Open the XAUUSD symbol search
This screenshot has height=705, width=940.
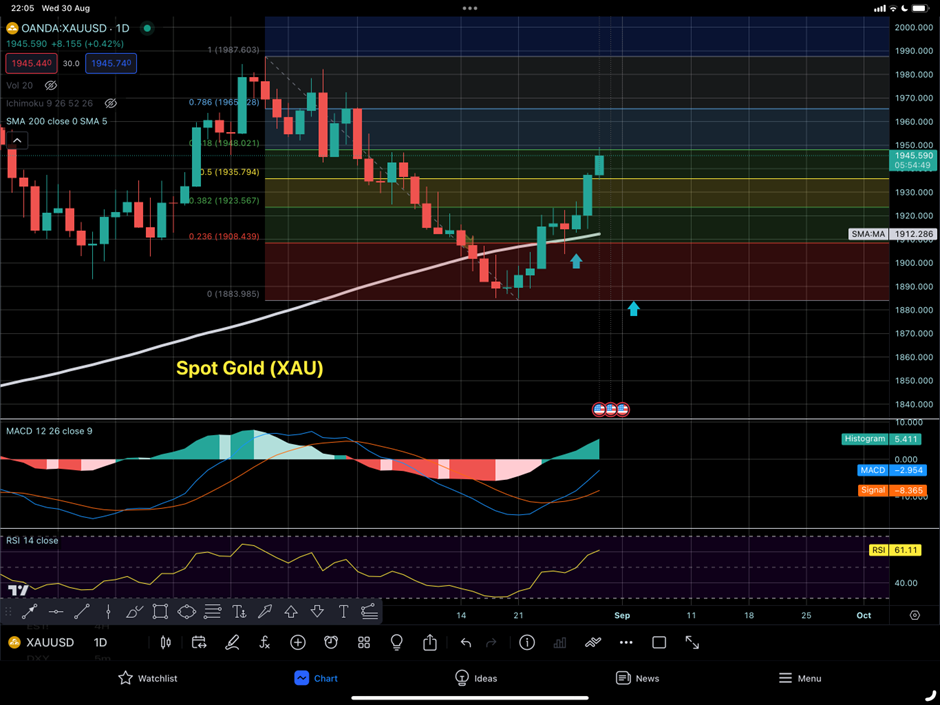(43, 643)
